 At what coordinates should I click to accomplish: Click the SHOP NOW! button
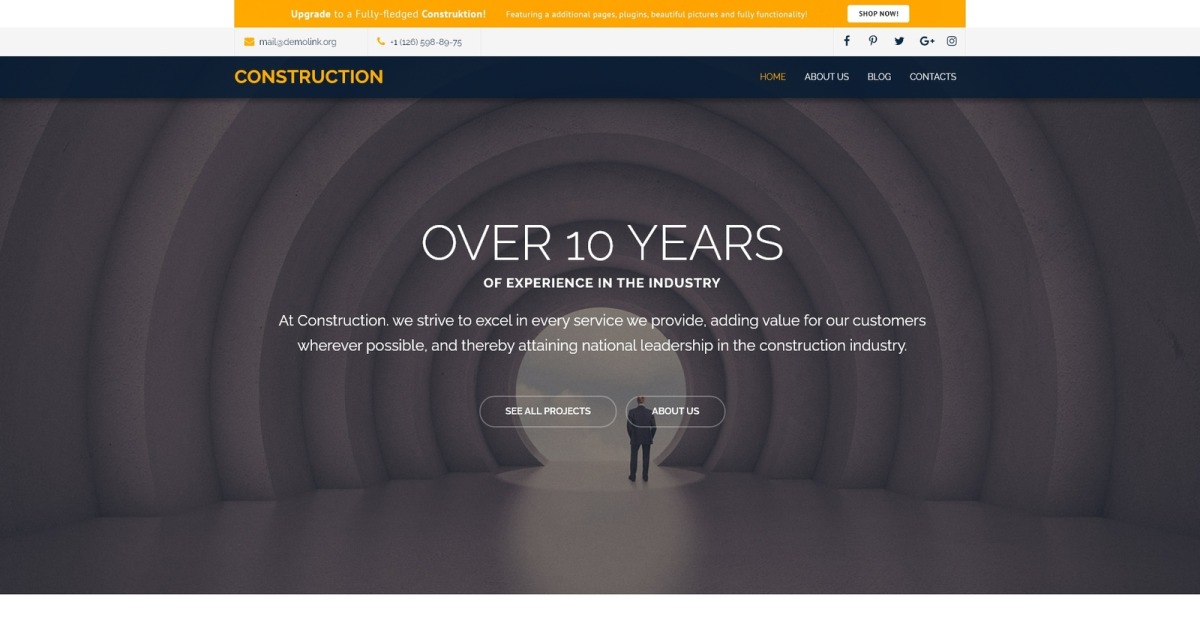878,14
